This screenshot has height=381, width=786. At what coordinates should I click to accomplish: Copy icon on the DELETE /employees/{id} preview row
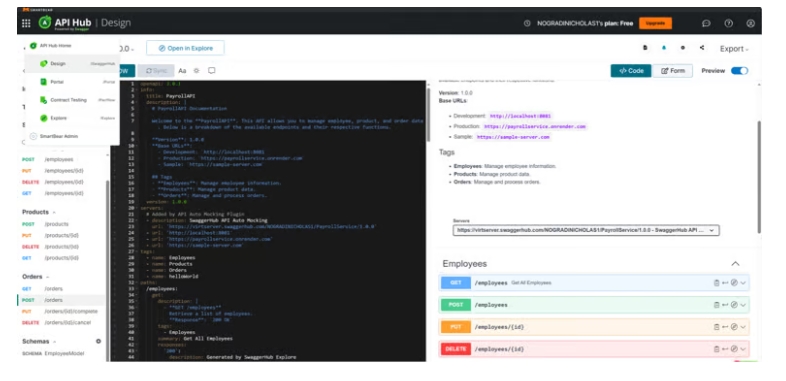(x=716, y=349)
